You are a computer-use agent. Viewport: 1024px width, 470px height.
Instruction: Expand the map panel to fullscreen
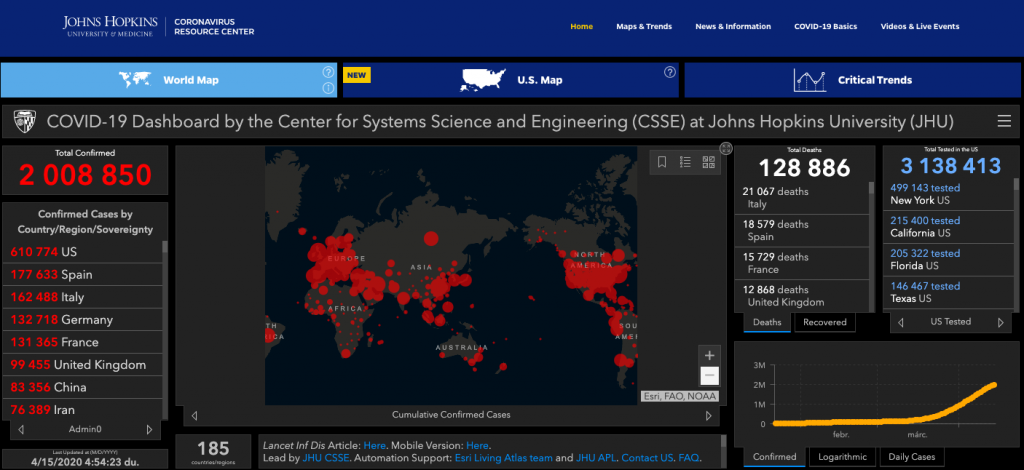tap(725, 150)
